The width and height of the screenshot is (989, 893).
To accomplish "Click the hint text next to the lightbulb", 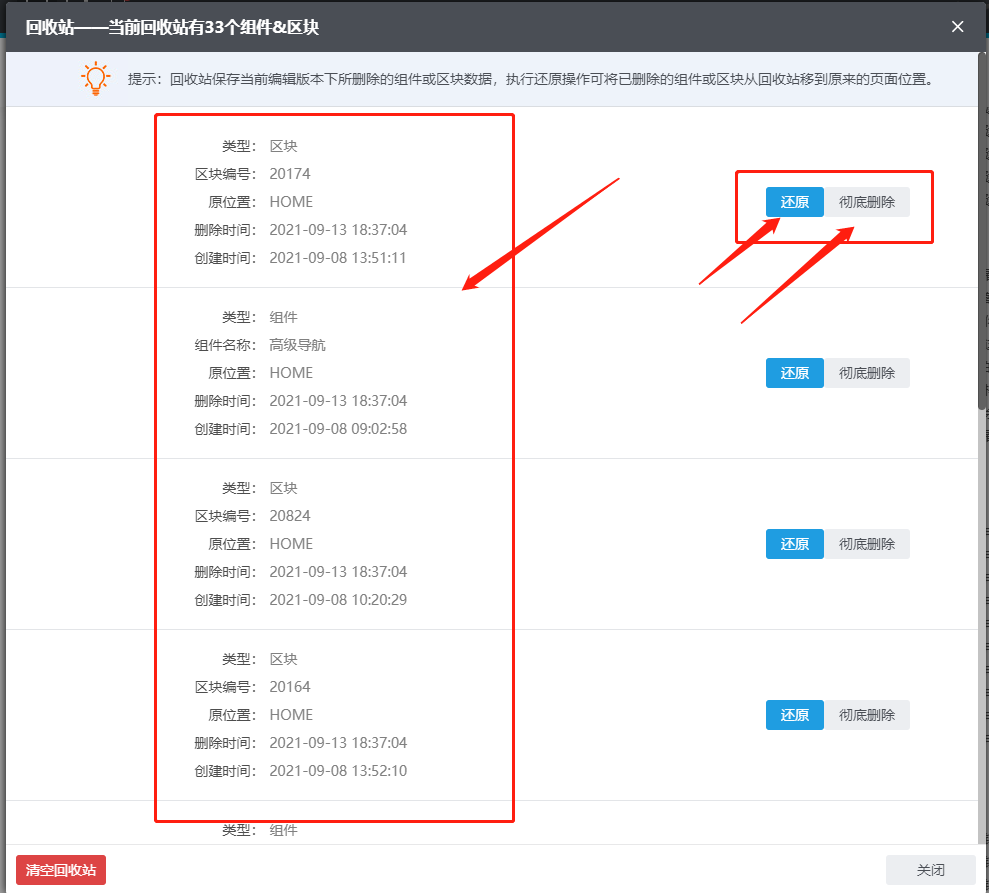I will click(530, 79).
